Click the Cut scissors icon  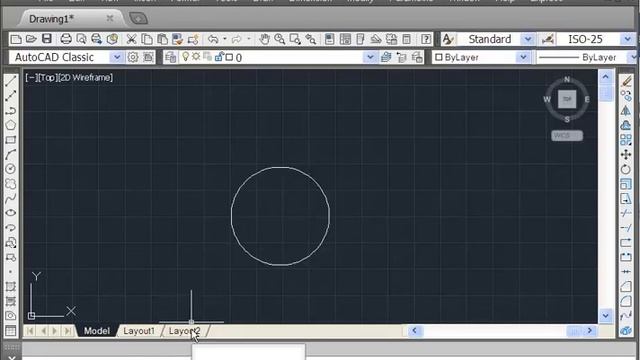131,39
